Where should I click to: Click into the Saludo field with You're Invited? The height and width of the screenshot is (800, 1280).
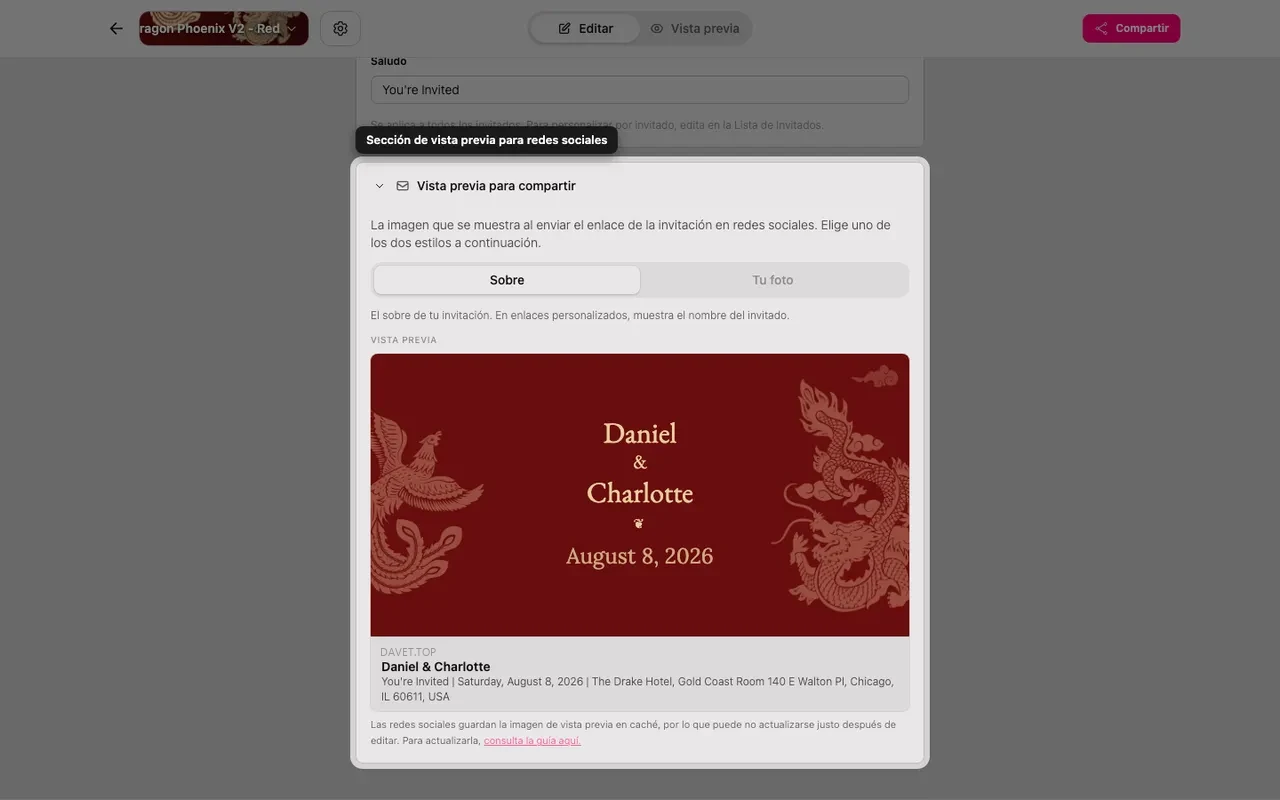(x=640, y=90)
